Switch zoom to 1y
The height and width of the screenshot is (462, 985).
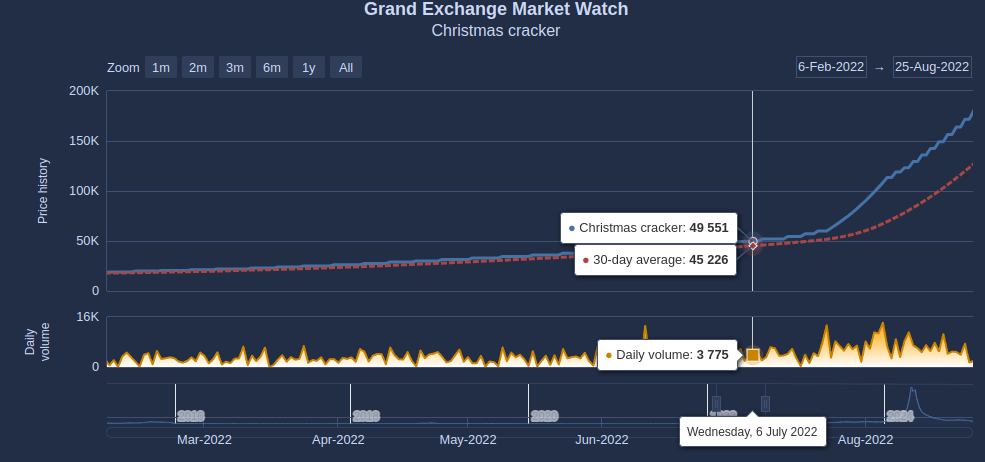(x=309, y=67)
